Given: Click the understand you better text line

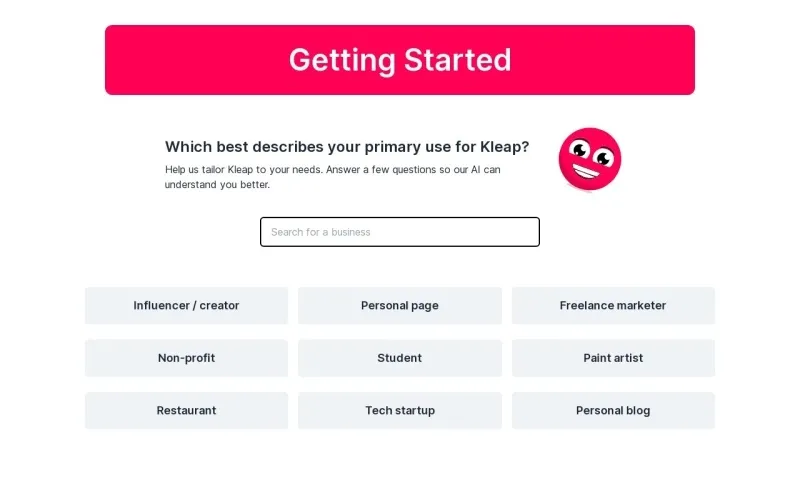Looking at the screenshot, I should click(217, 185).
